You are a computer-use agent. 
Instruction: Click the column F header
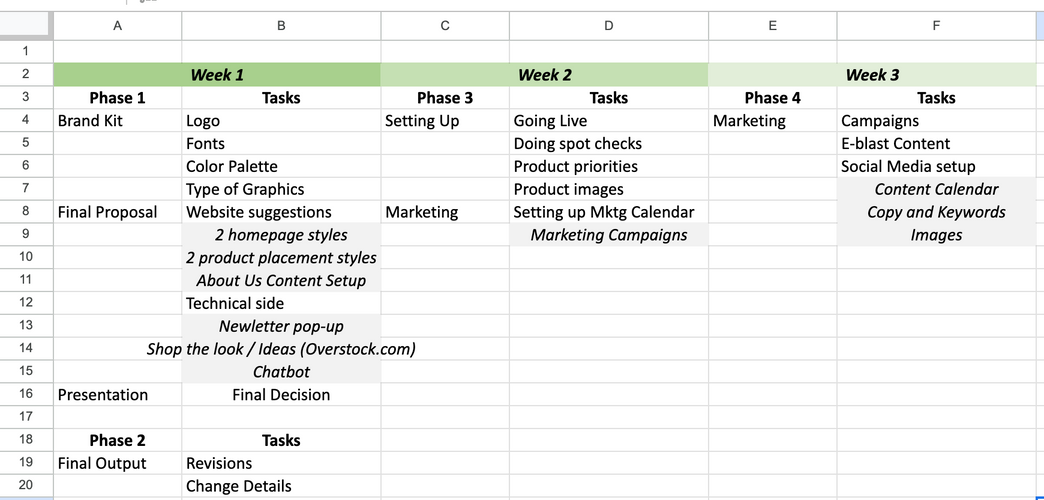[x=936, y=26]
